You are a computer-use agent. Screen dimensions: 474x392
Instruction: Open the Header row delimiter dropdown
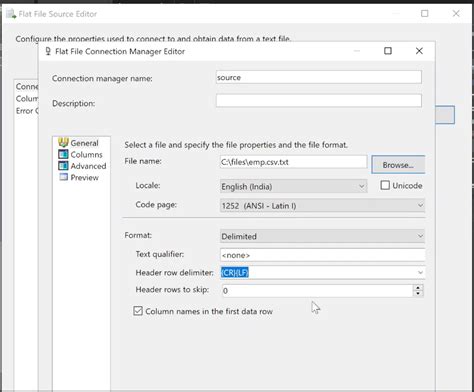pyautogui.click(x=420, y=272)
